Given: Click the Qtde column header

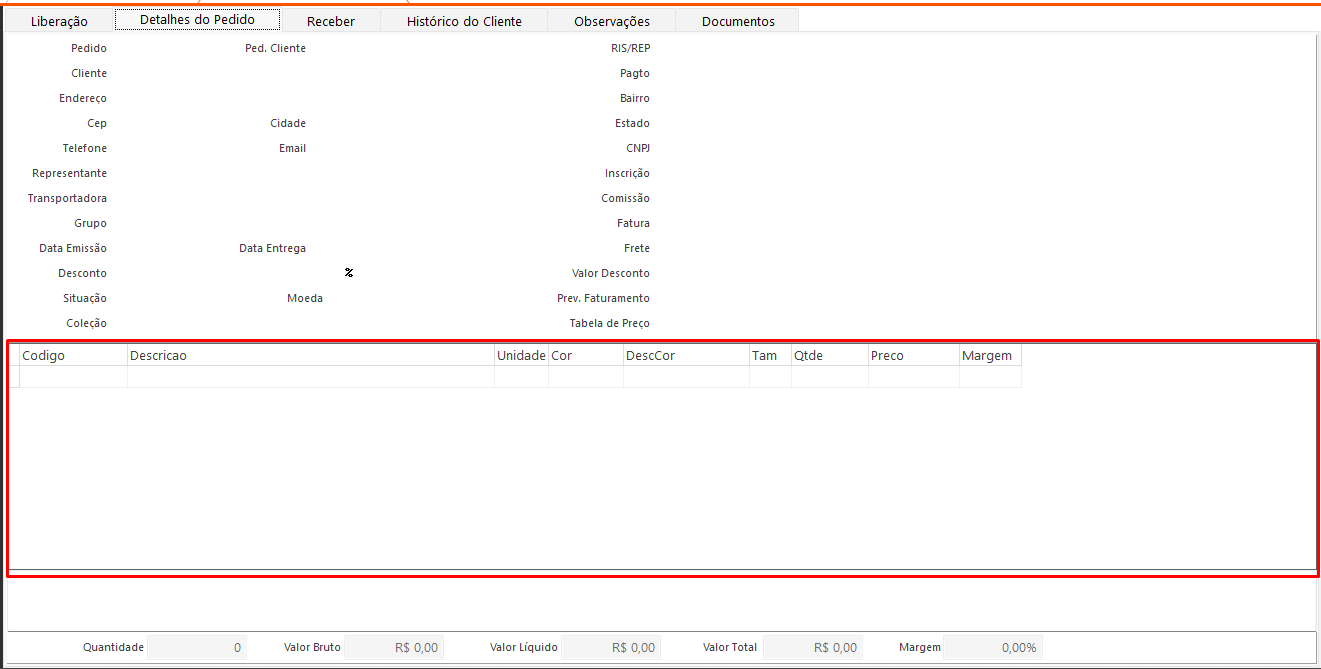Looking at the screenshot, I should coord(828,355).
